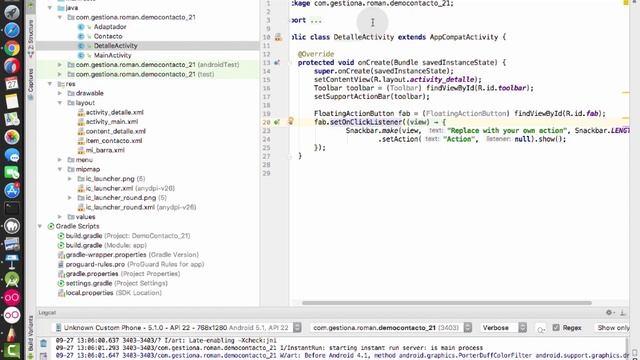Expand the menu folder
Image resolution: width=640 pixels, height=360 pixels.
[x=60, y=160]
